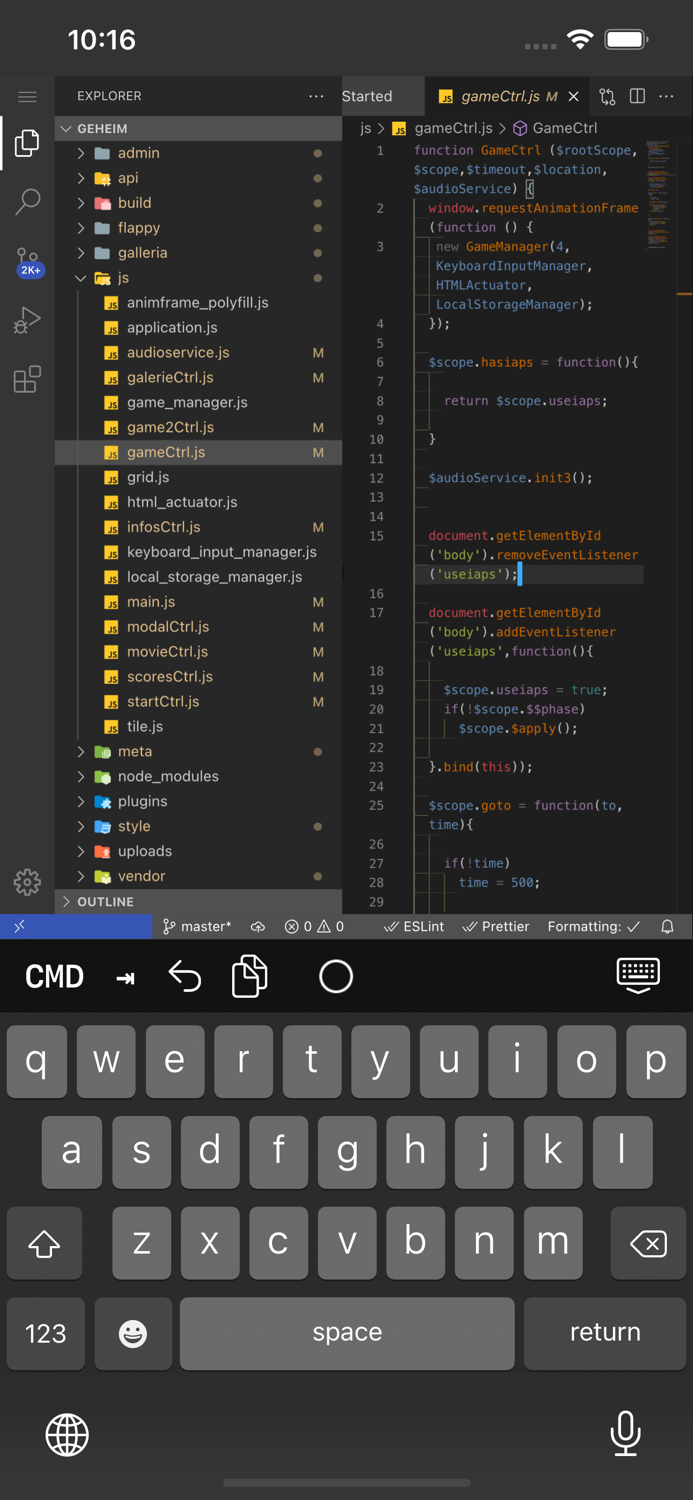Tap the undo arrow on the toolbar
The height and width of the screenshot is (1500, 693).
(x=185, y=975)
